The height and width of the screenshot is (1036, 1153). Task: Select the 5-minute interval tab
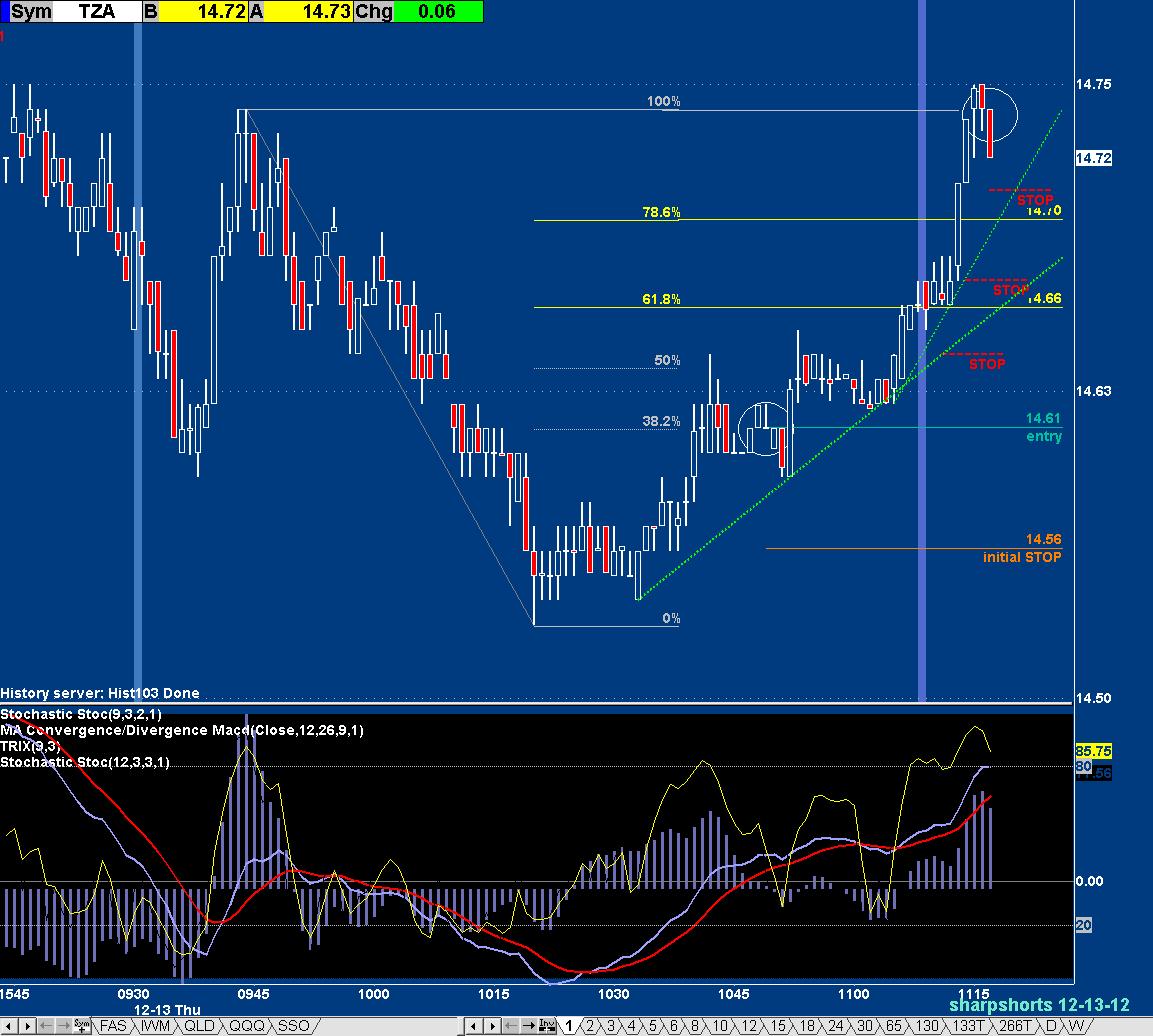(653, 1025)
